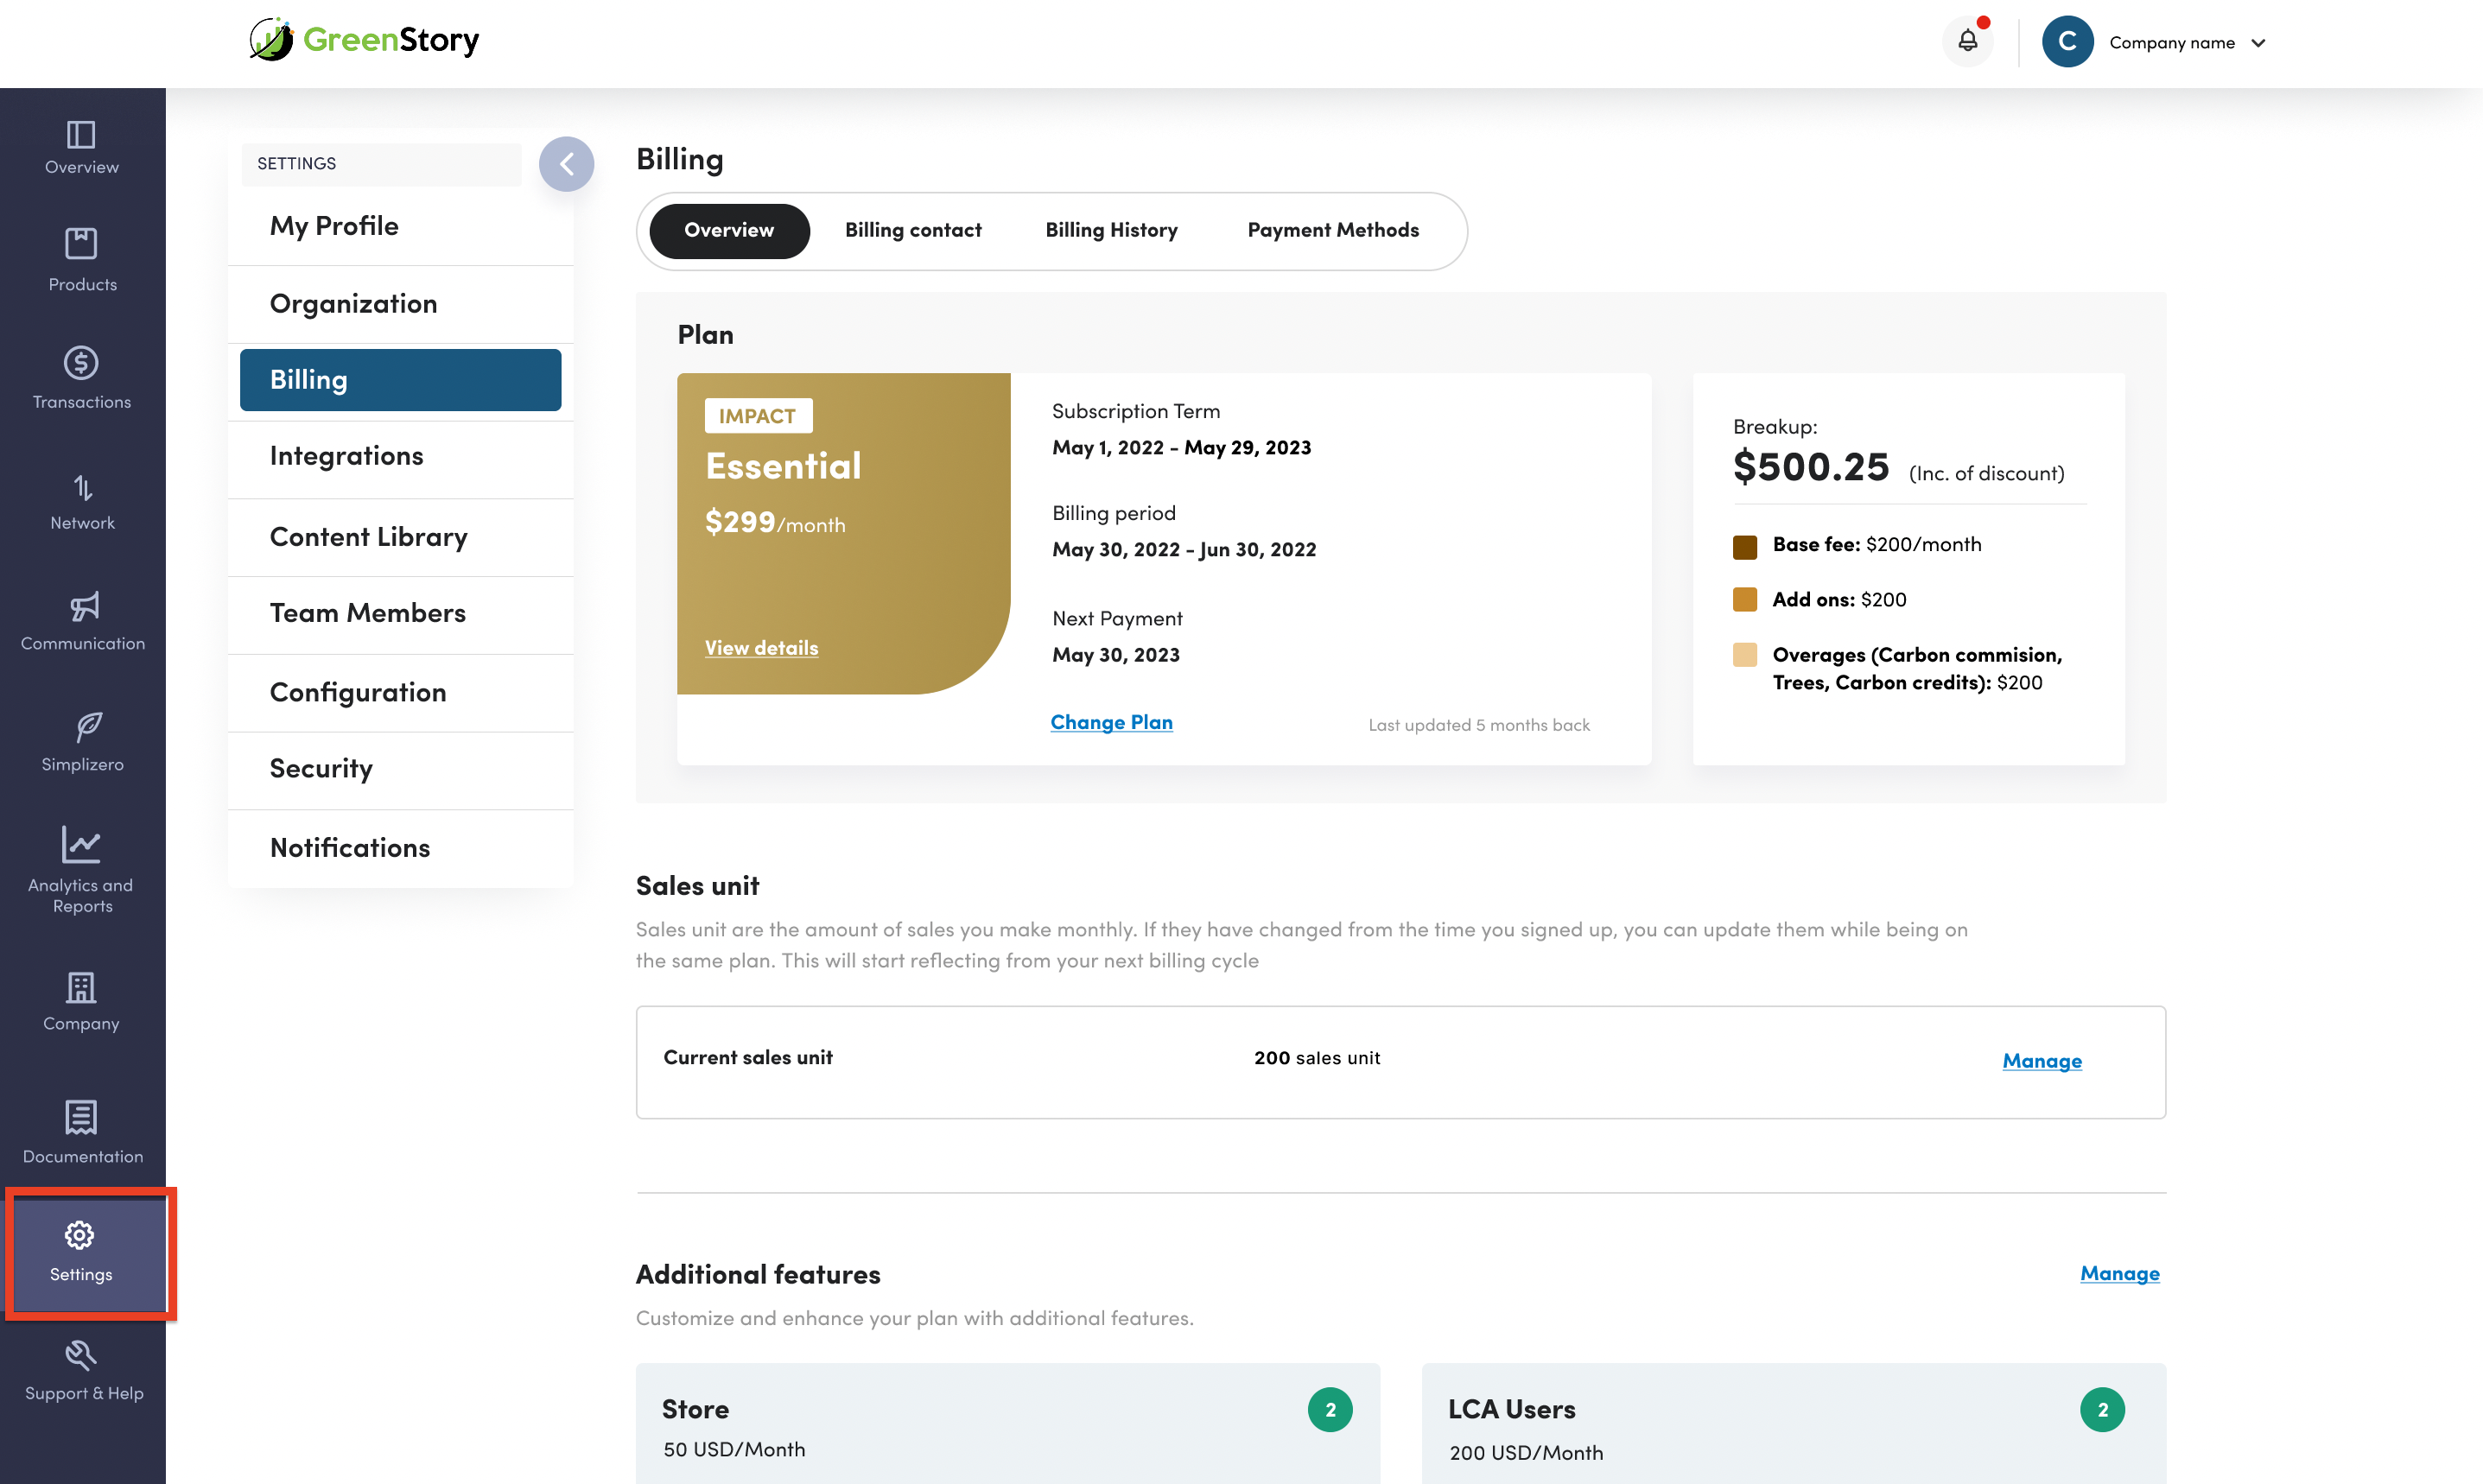This screenshot has width=2483, height=1484.
Task: Click the notification bell icon
Action: [1967, 41]
